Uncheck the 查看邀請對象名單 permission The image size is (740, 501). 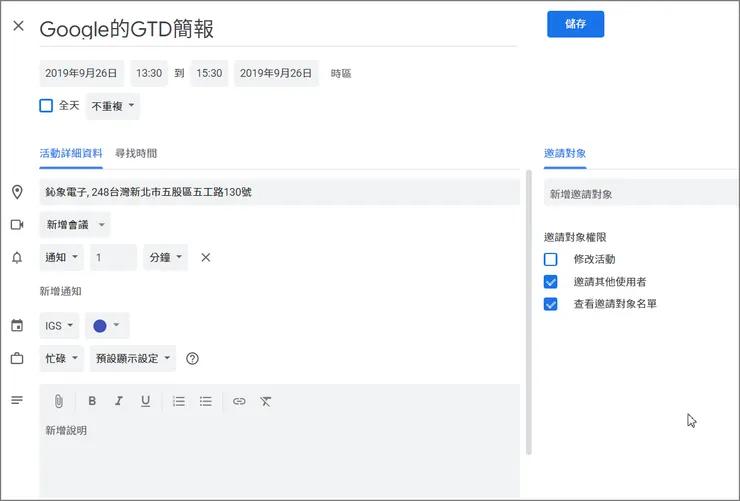pos(551,304)
